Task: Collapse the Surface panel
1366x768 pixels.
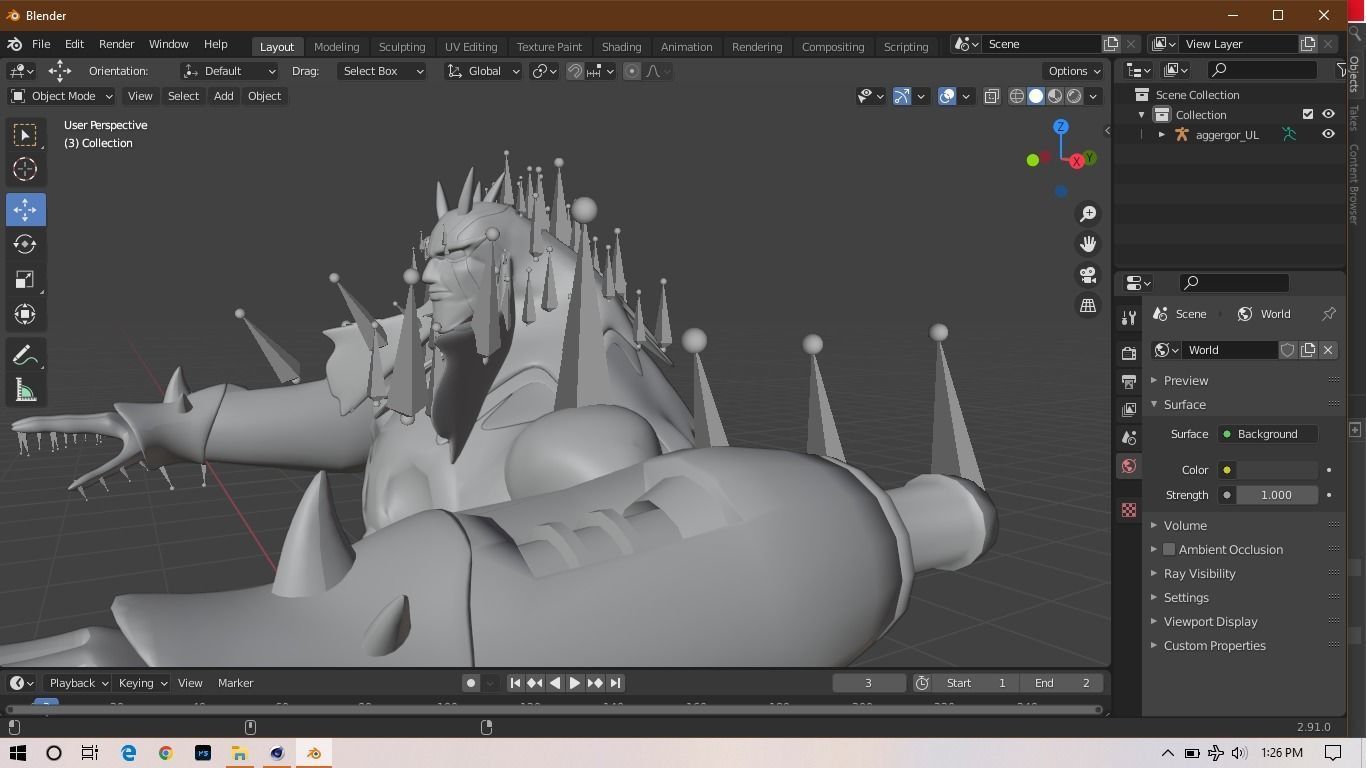Action: coord(1184,404)
